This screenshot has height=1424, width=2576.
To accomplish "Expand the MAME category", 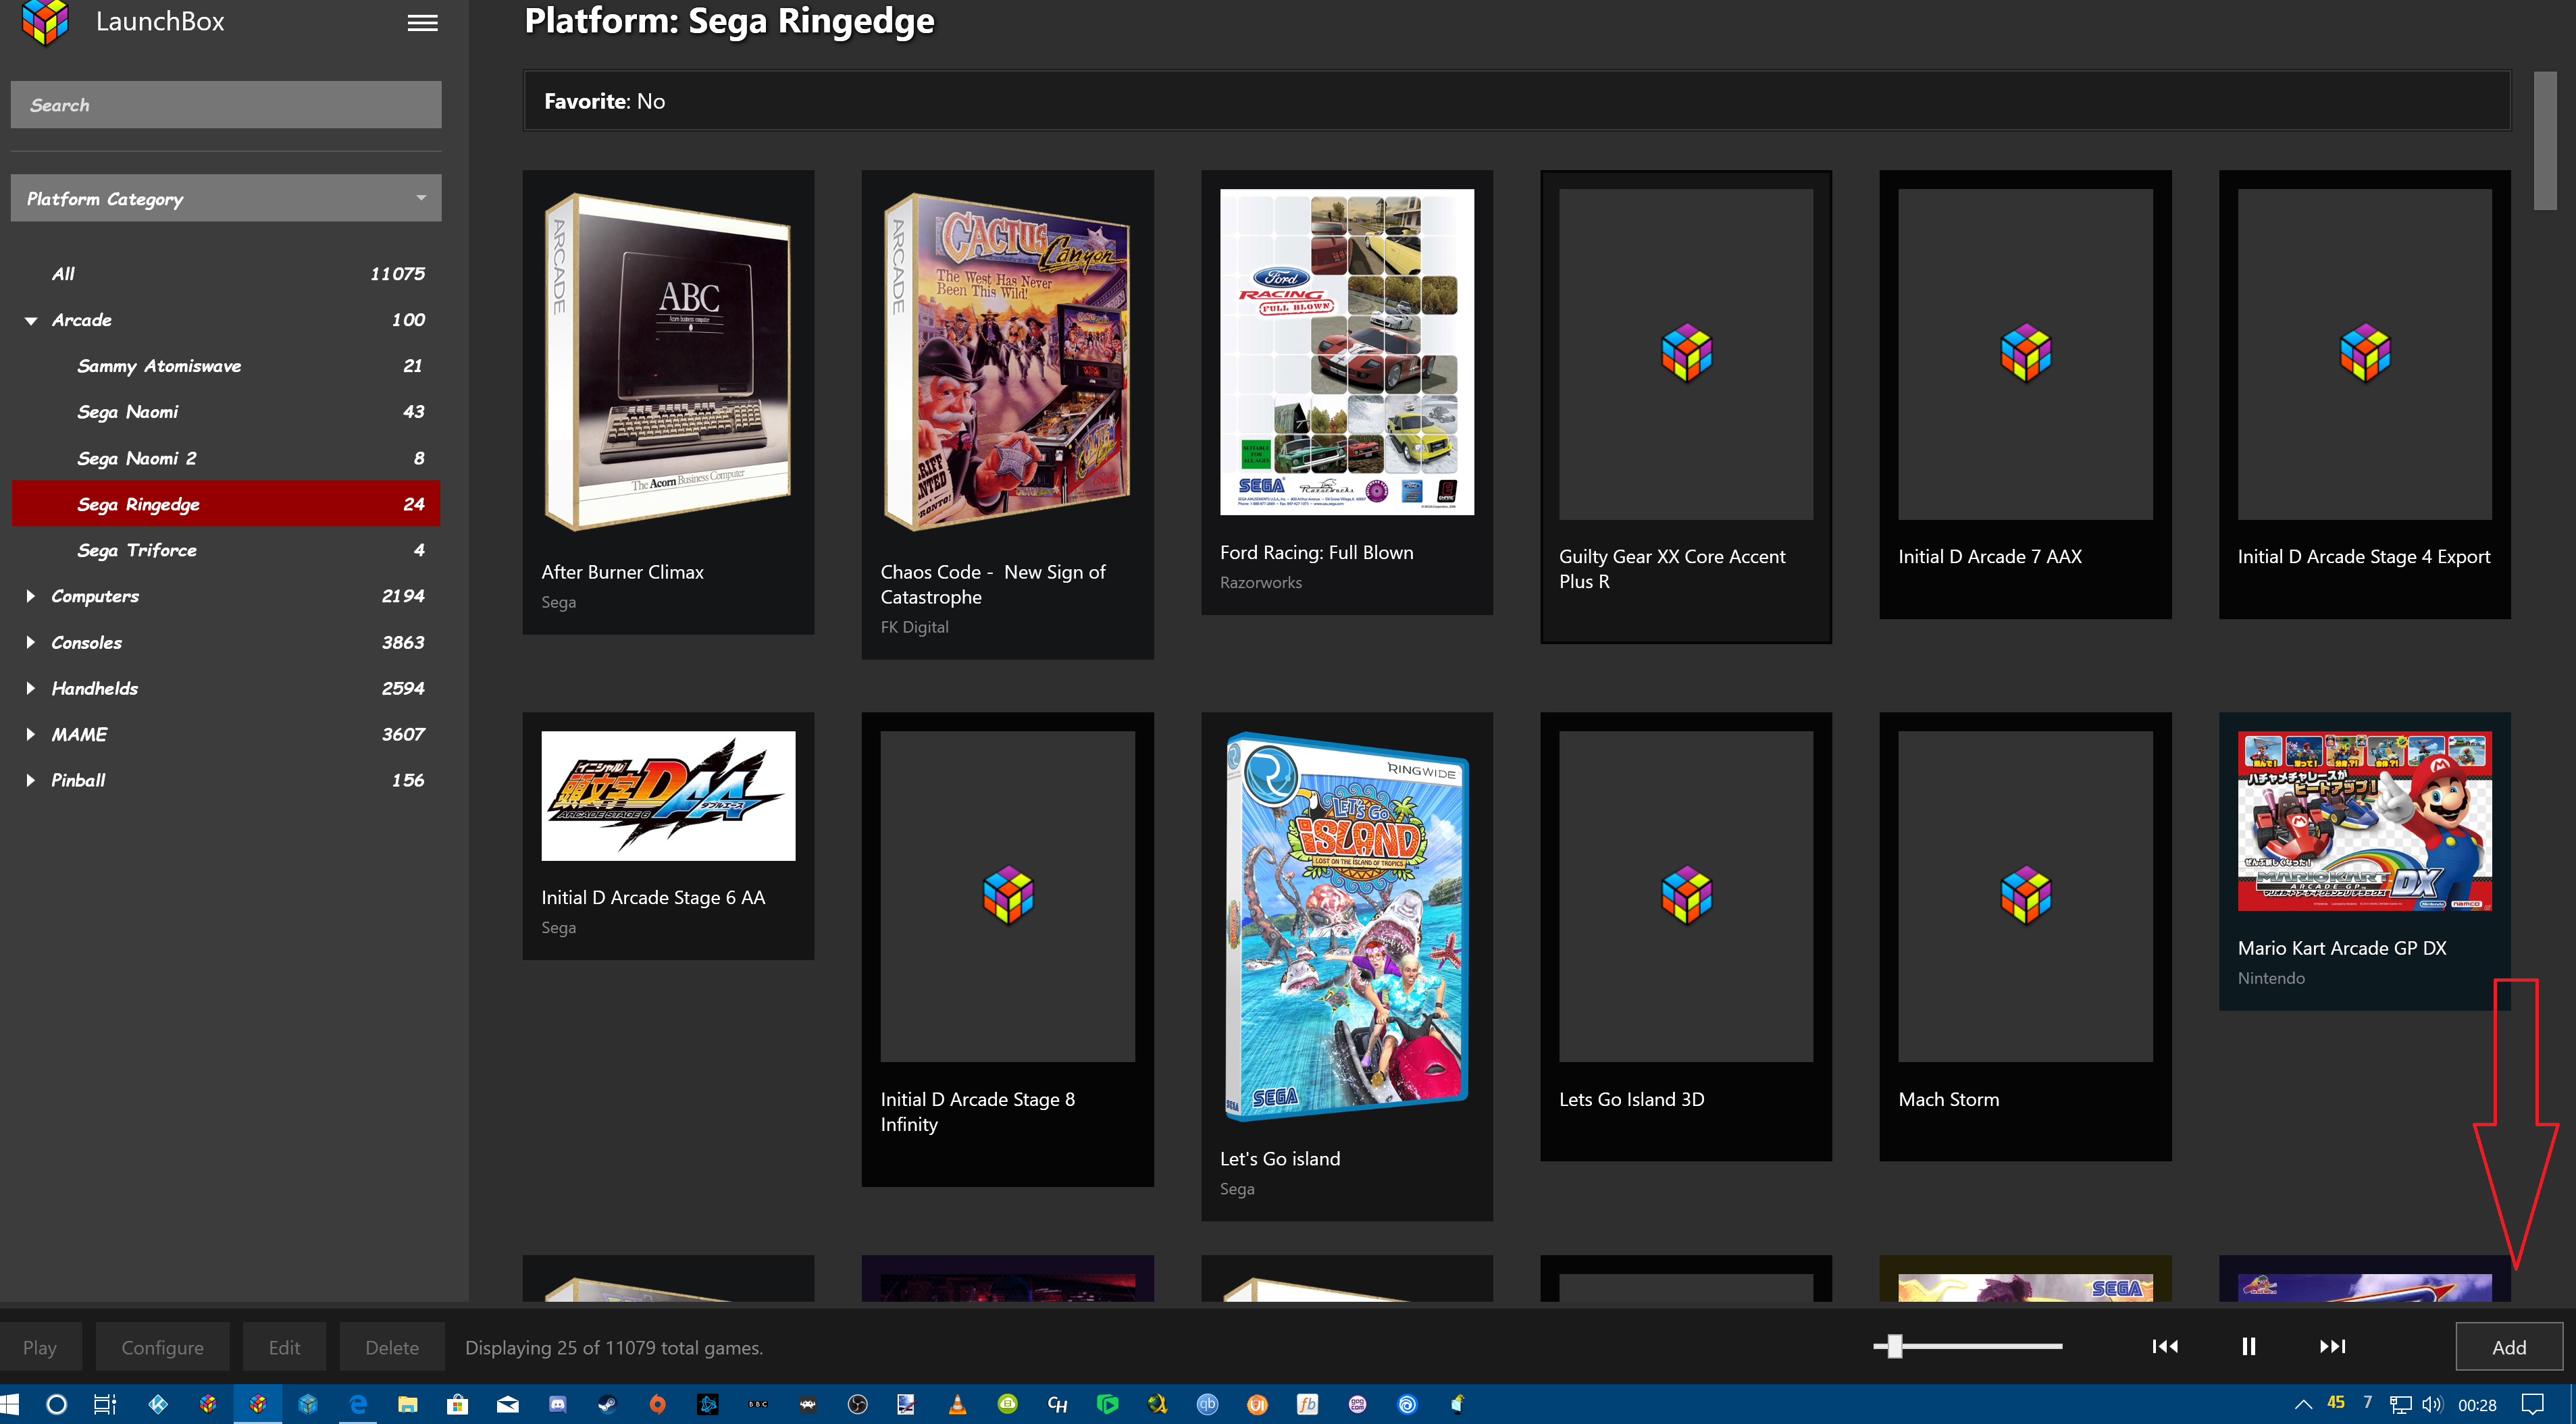I will (x=31, y=734).
